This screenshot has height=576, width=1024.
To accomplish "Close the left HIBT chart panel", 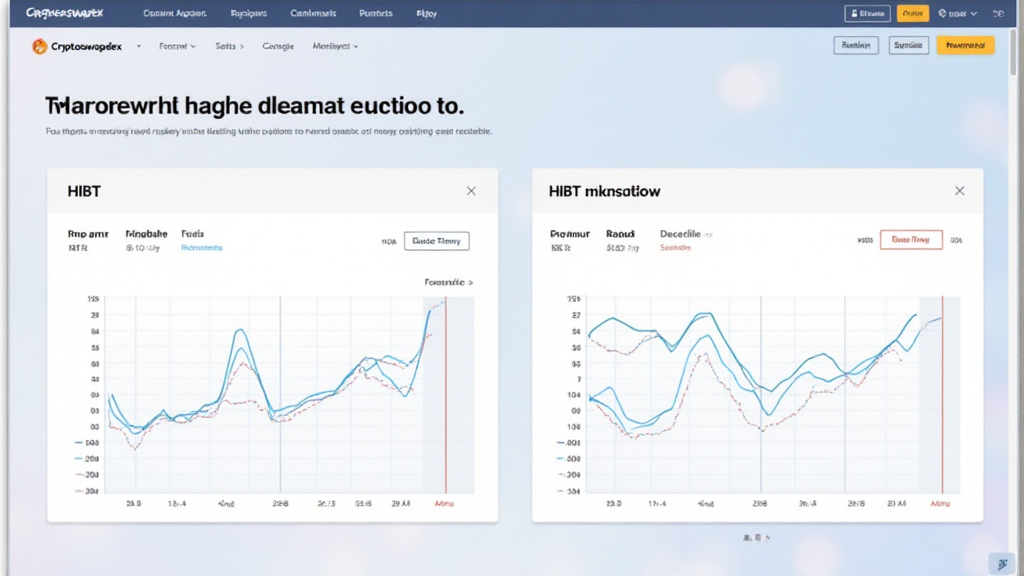I will [471, 191].
